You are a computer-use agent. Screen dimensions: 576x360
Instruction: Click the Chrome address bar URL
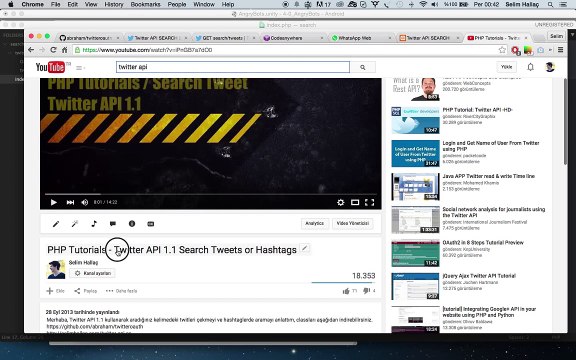point(148,50)
